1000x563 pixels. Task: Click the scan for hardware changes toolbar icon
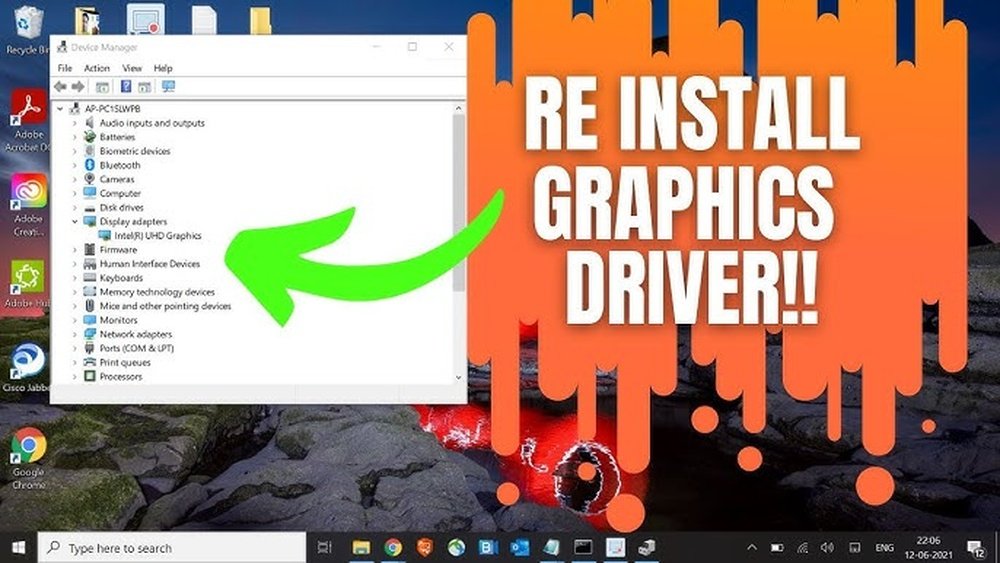(x=168, y=87)
